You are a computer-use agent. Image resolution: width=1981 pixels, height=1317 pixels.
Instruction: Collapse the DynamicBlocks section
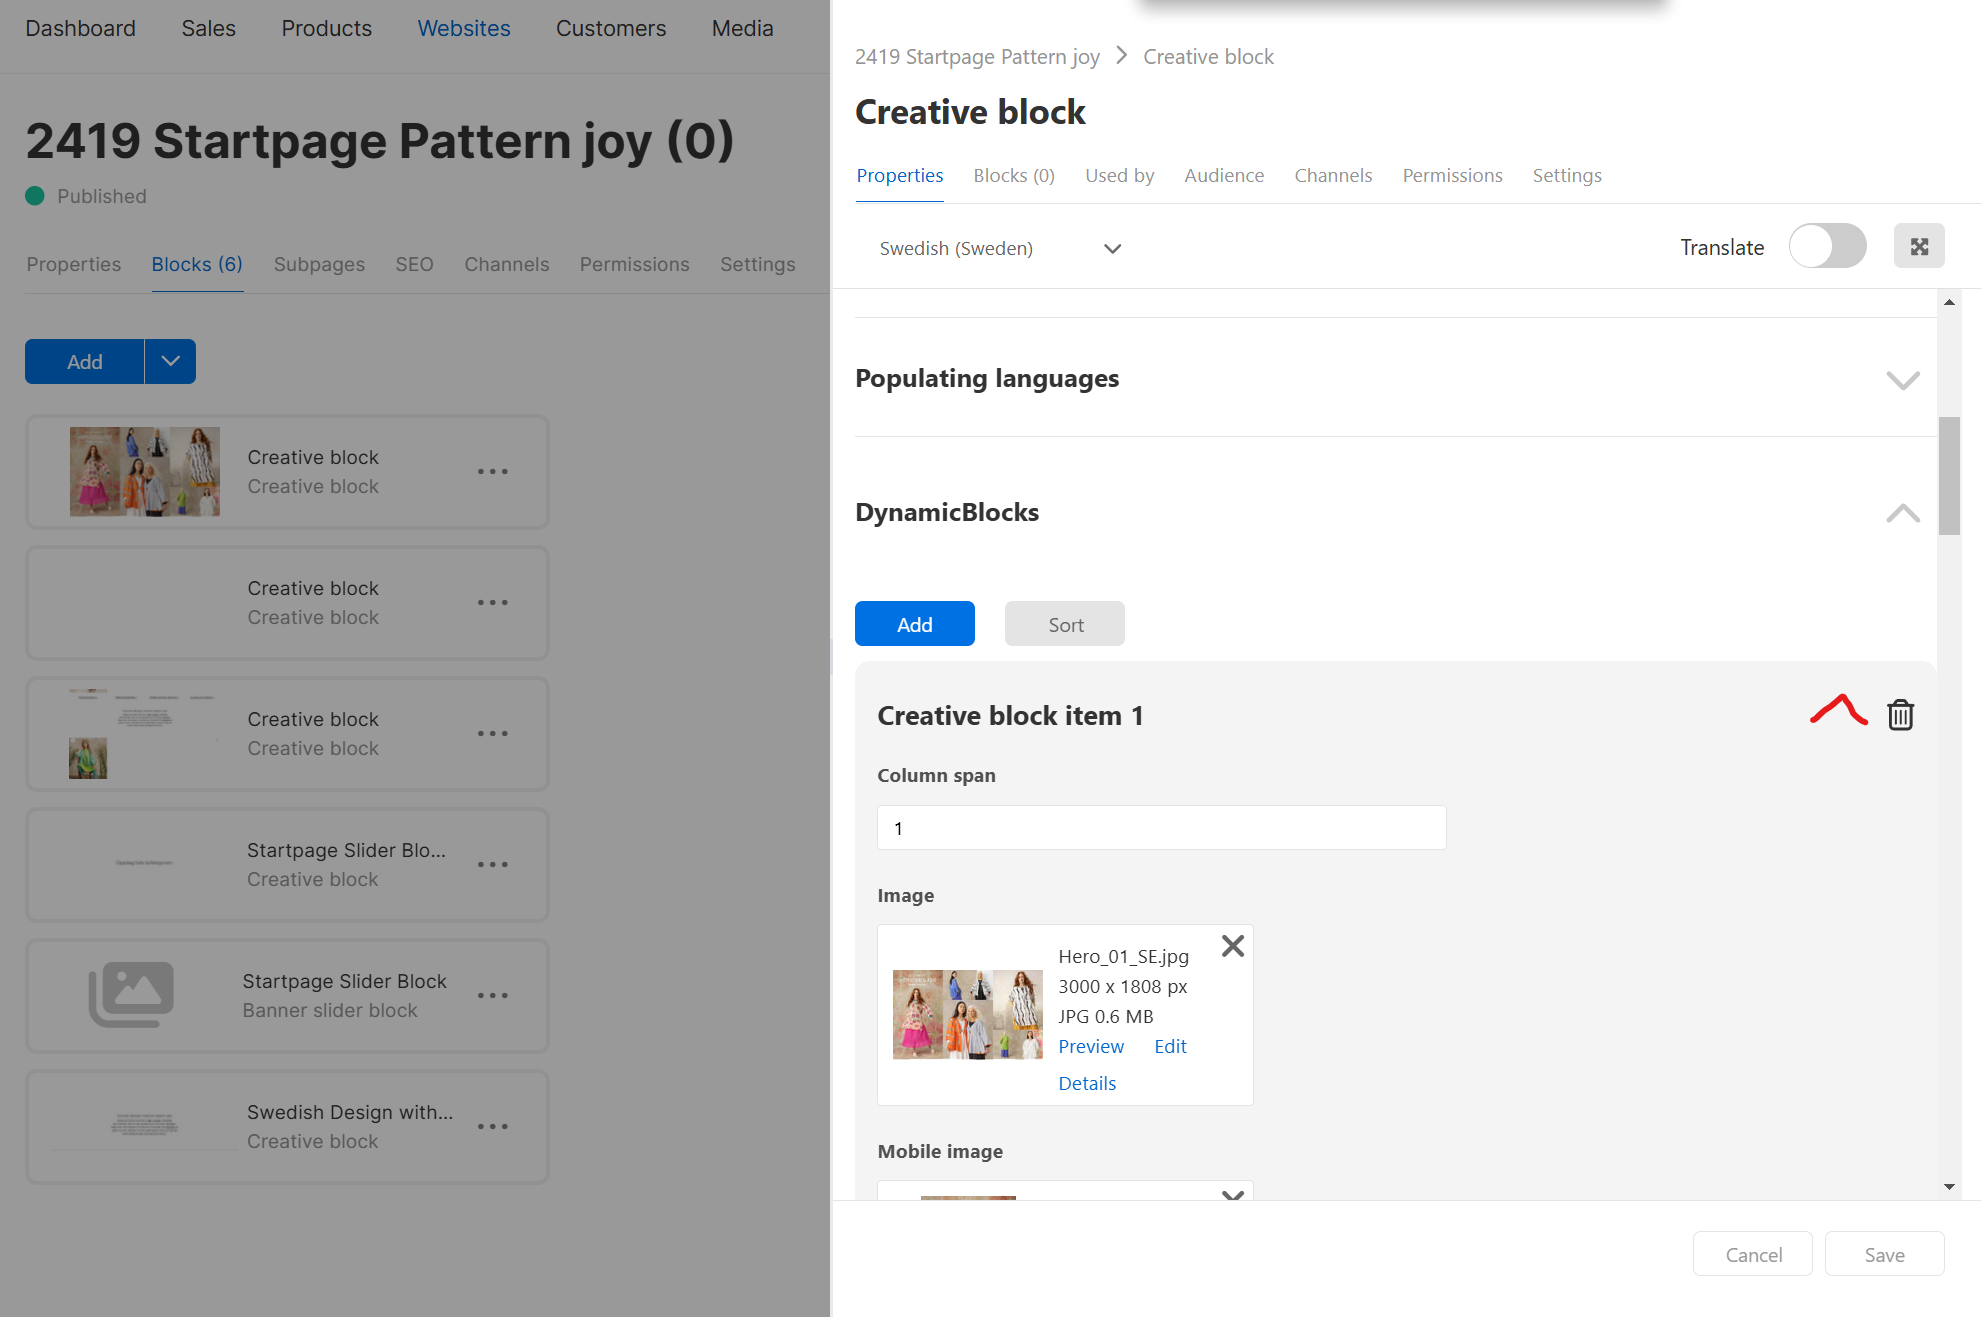point(1902,513)
